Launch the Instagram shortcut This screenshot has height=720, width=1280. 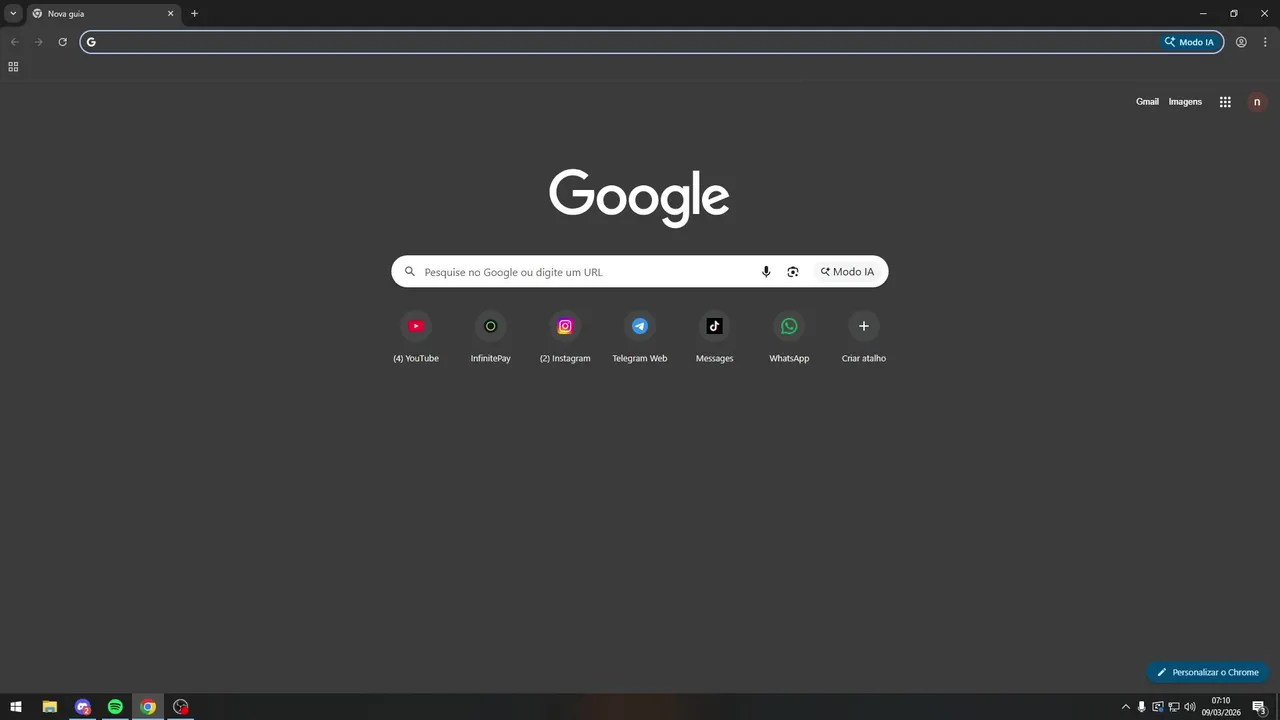pyautogui.click(x=565, y=338)
